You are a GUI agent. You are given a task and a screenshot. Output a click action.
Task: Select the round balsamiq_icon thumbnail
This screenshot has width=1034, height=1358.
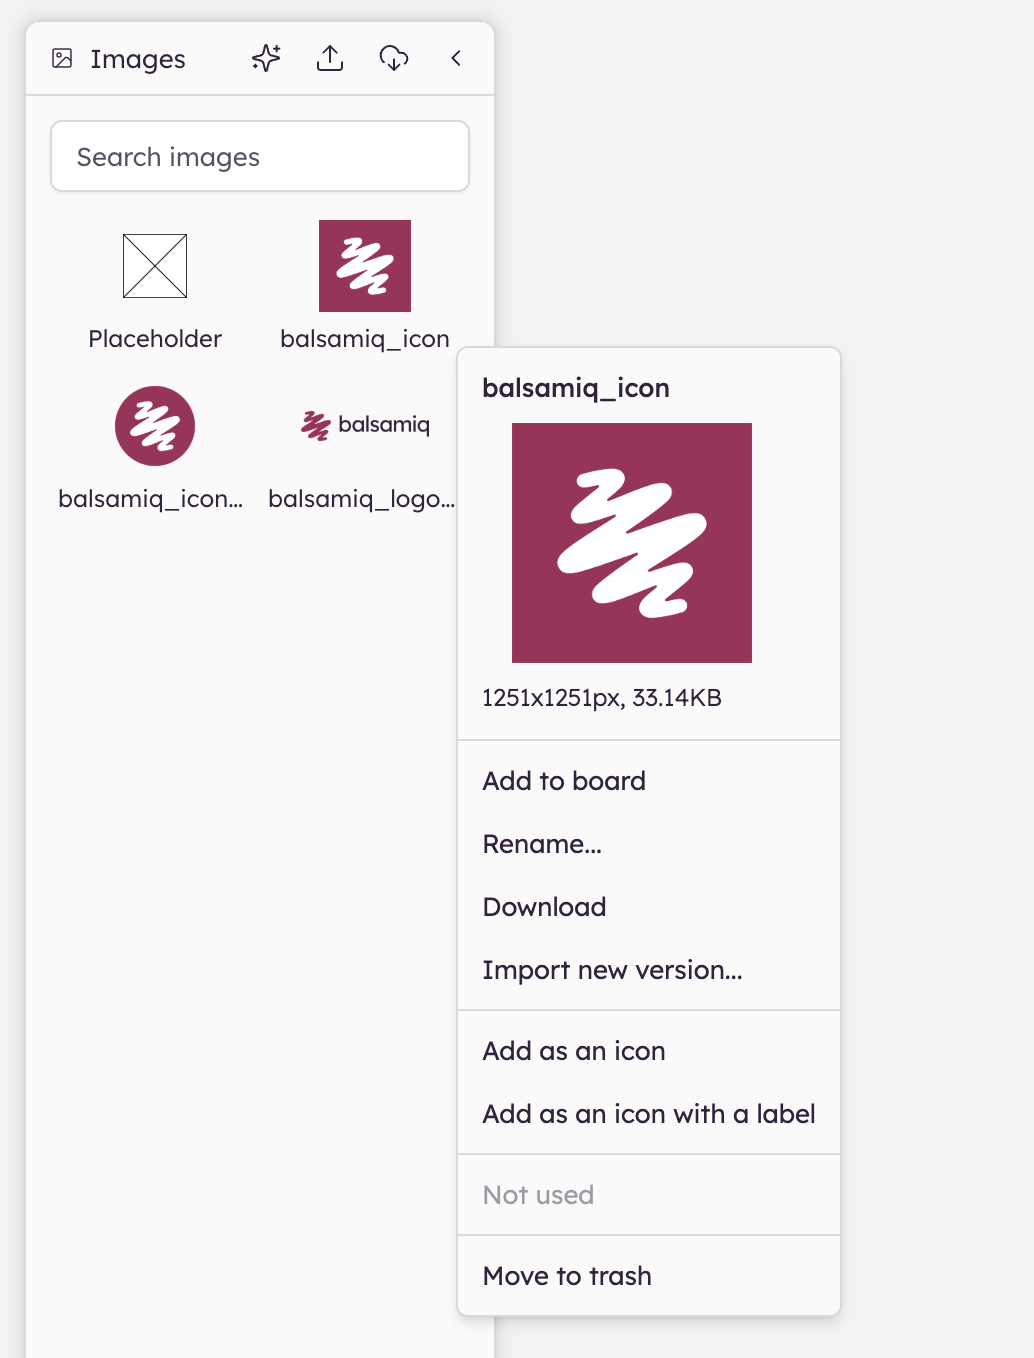155,426
